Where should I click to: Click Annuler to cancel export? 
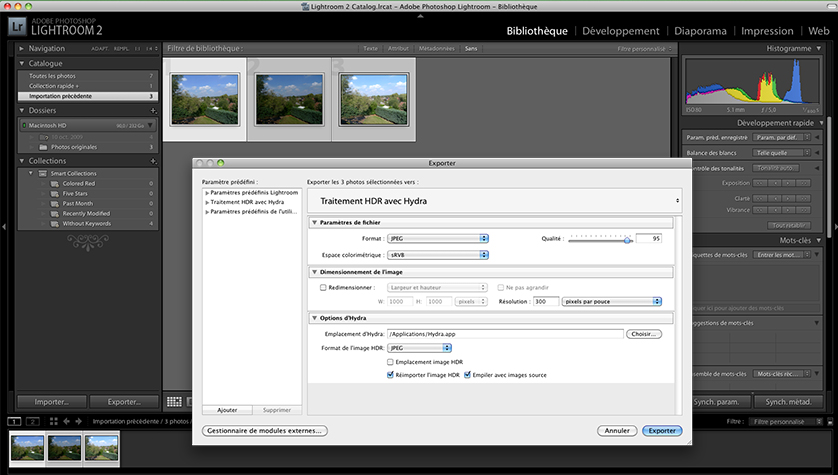(617, 431)
